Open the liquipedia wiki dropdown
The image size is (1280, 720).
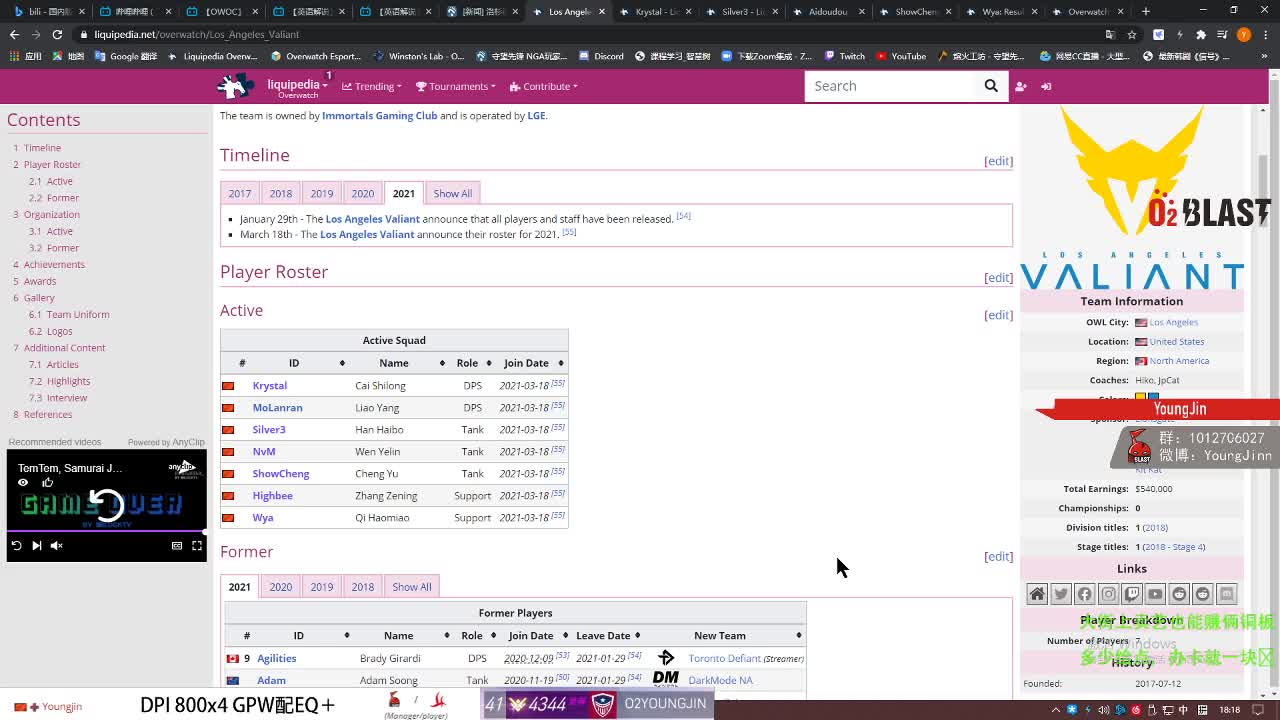[x=297, y=86]
